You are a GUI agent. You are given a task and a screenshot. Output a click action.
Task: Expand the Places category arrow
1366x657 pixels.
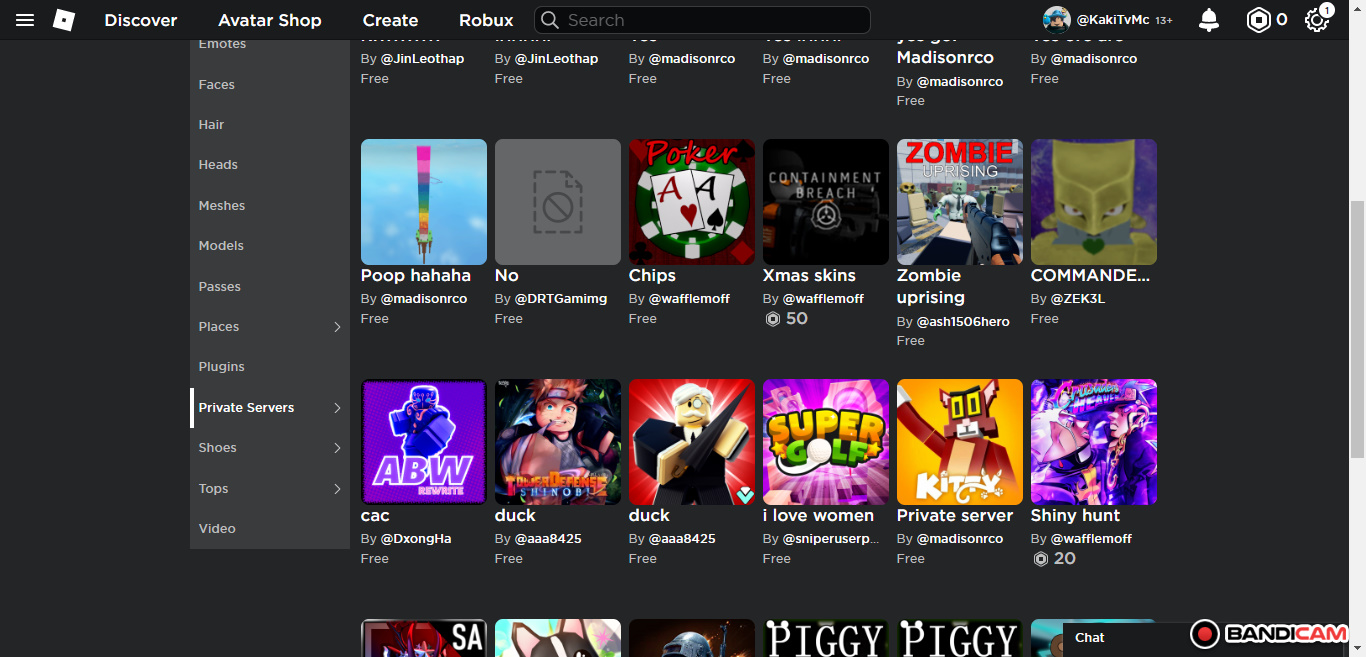click(x=337, y=327)
